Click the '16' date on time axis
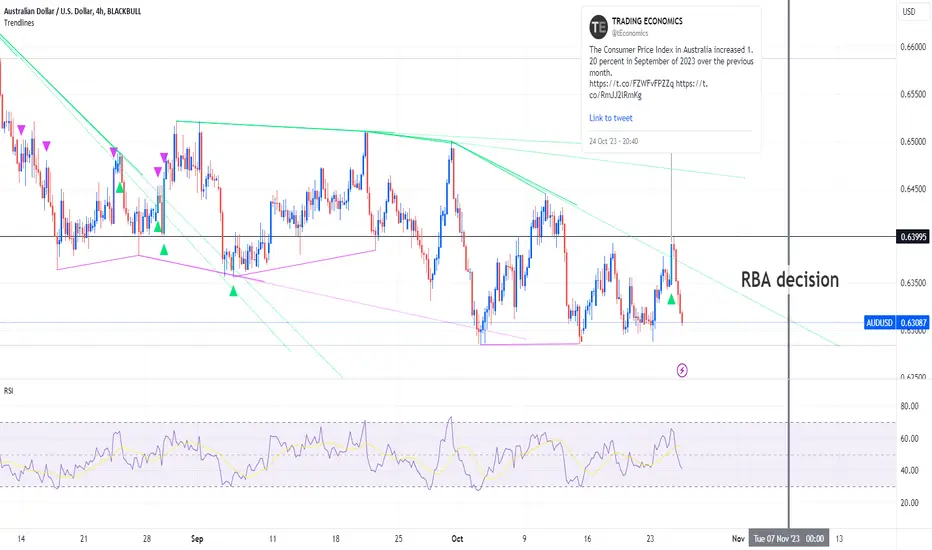The image size is (932, 550). coord(587,539)
